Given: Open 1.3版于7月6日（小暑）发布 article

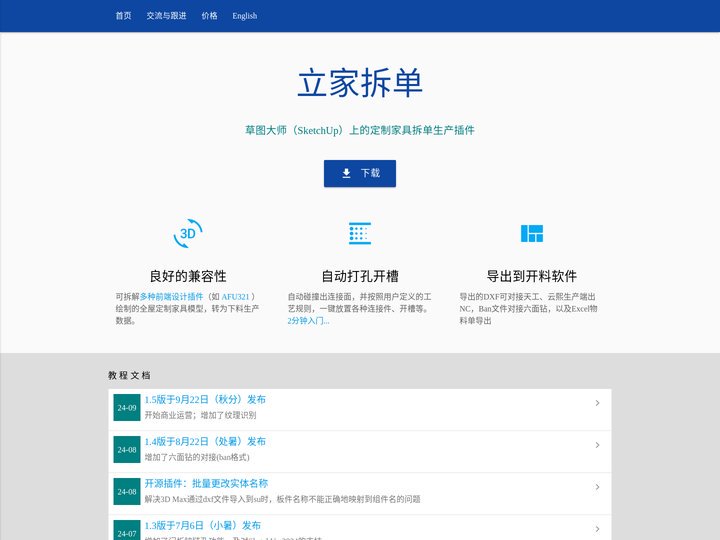Looking at the screenshot, I should pyautogui.click(x=202, y=525).
